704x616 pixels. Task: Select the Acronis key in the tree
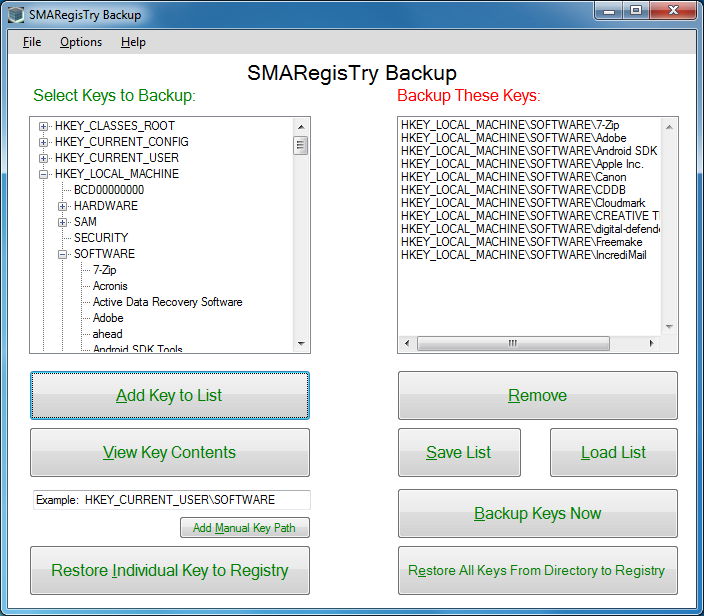click(110, 286)
